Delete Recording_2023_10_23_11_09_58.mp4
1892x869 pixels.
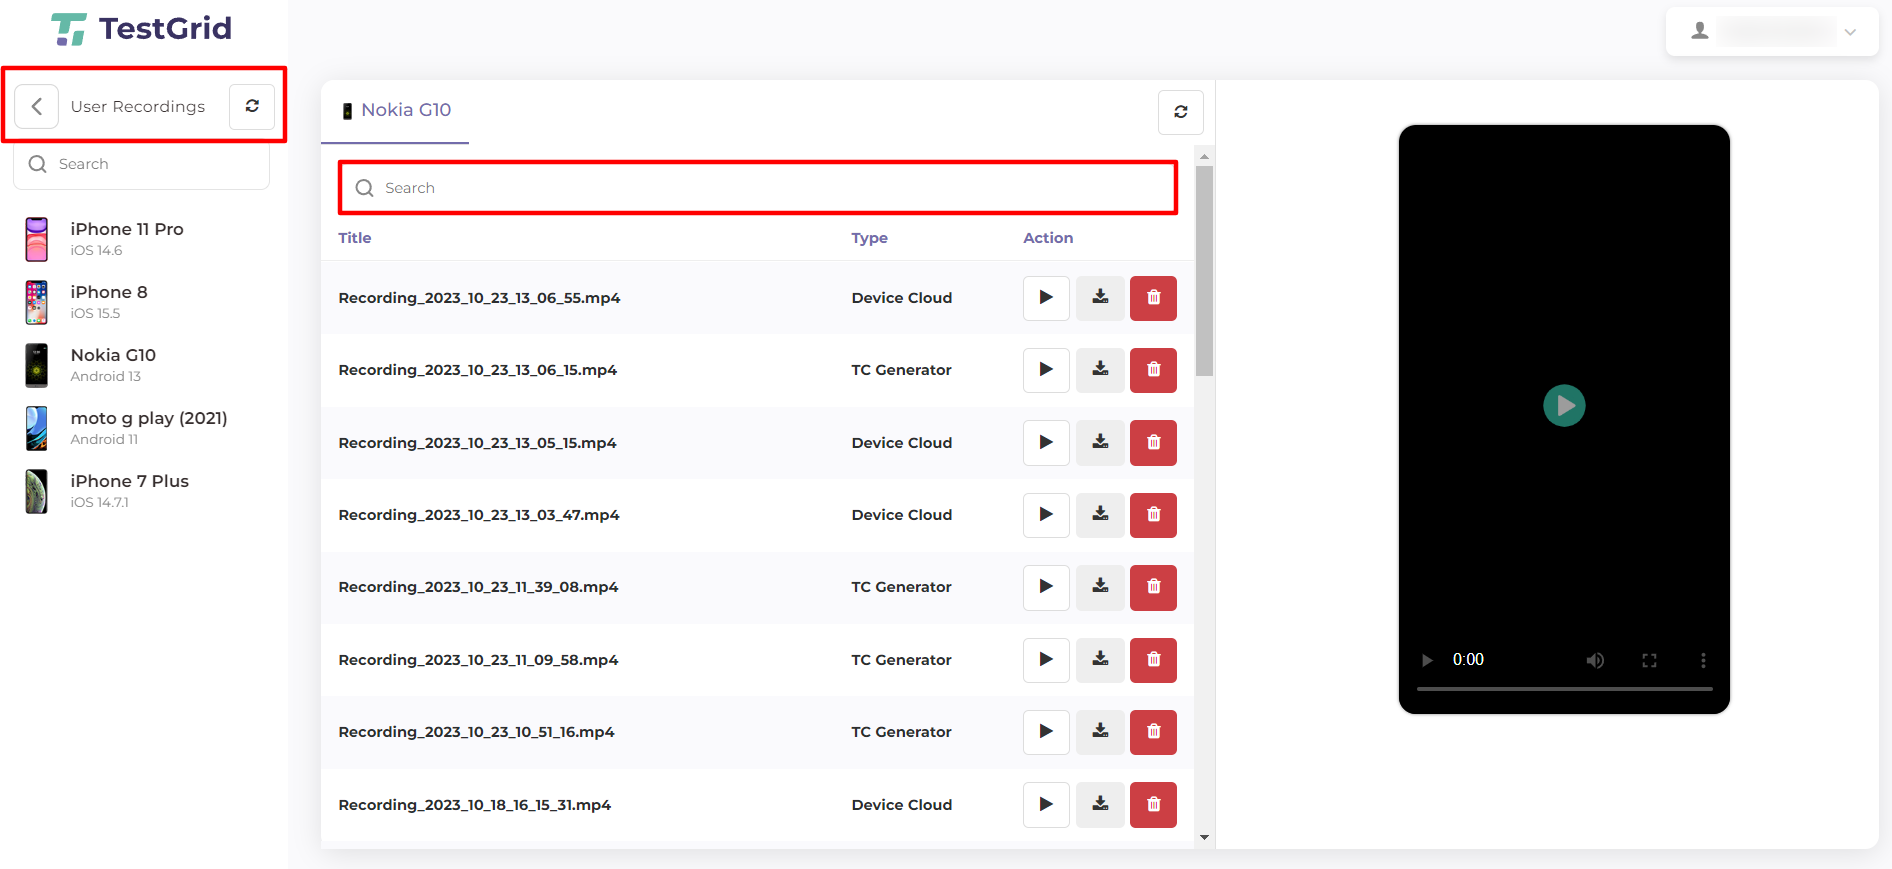click(x=1153, y=660)
